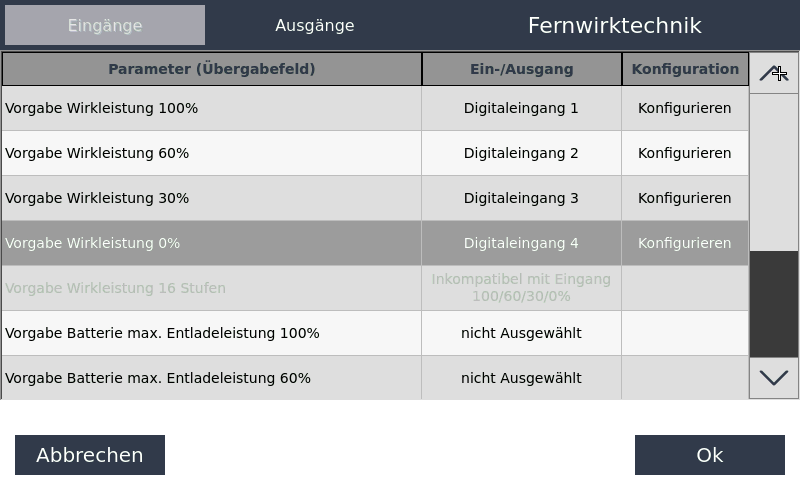Configure Vorgabe Wirkleistung 100% input
This screenshot has width=800, height=480.
[685, 108]
